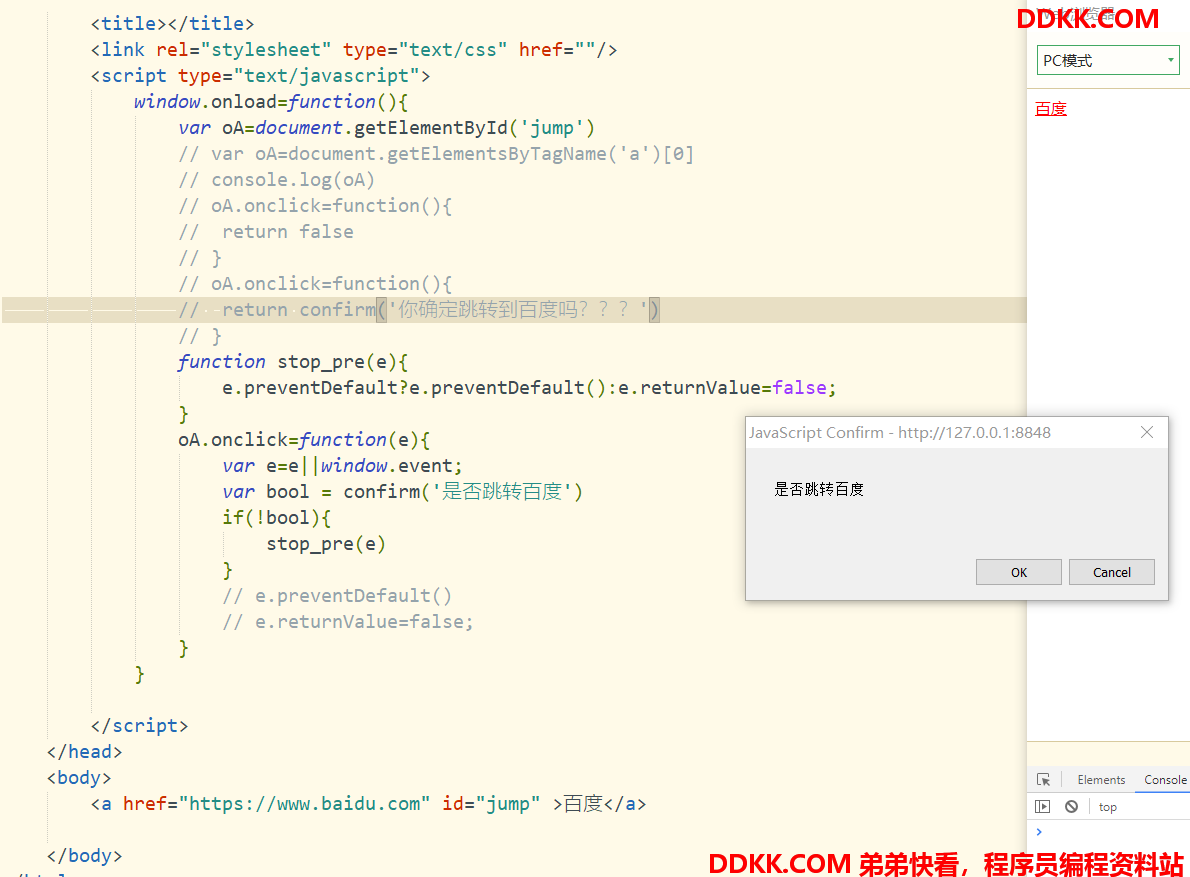Clear the console with the ban icon

pyautogui.click(x=1071, y=806)
